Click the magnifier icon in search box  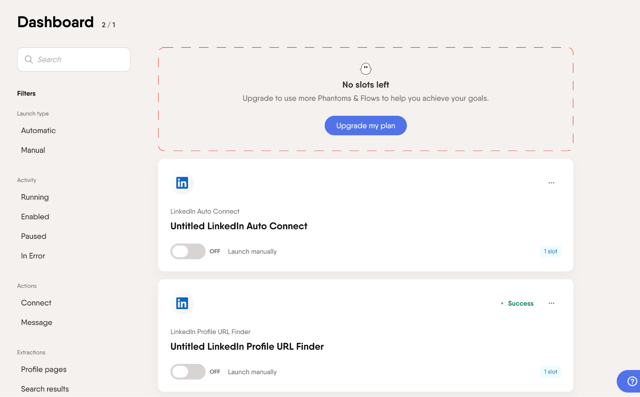point(29,60)
